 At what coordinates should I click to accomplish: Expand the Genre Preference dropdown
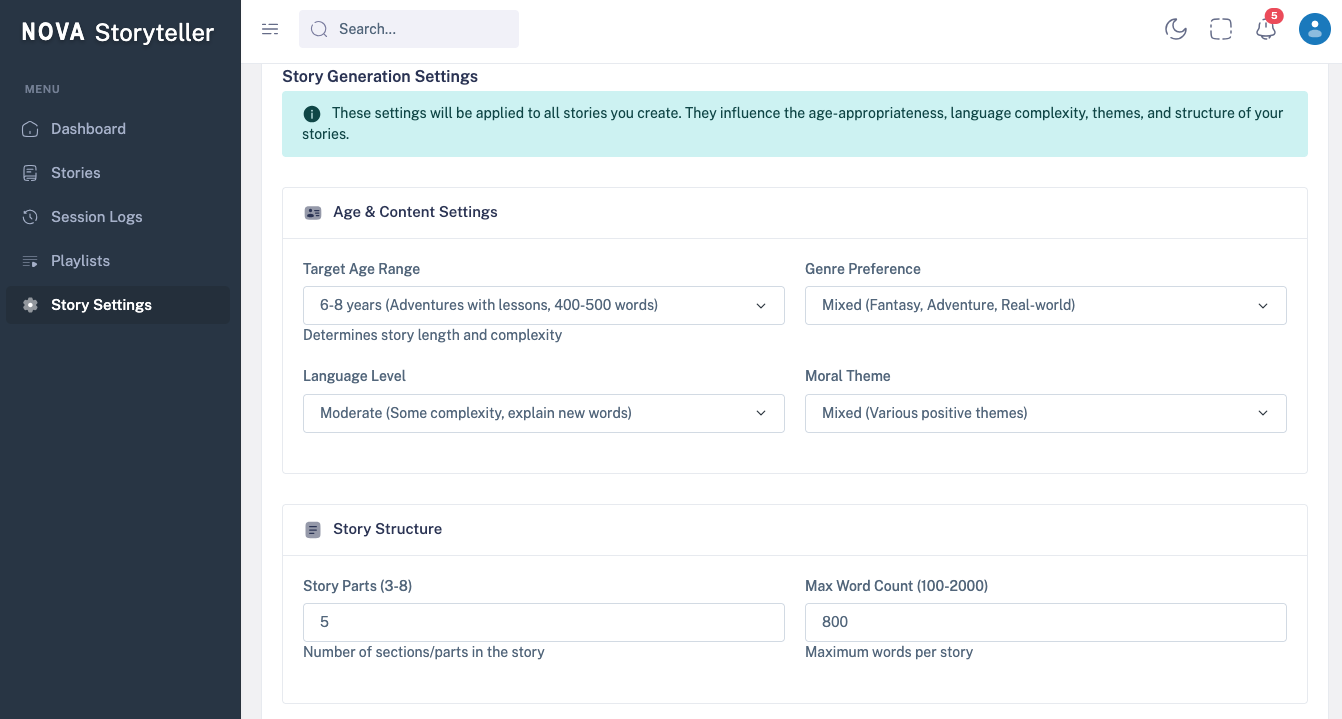click(1045, 305)
